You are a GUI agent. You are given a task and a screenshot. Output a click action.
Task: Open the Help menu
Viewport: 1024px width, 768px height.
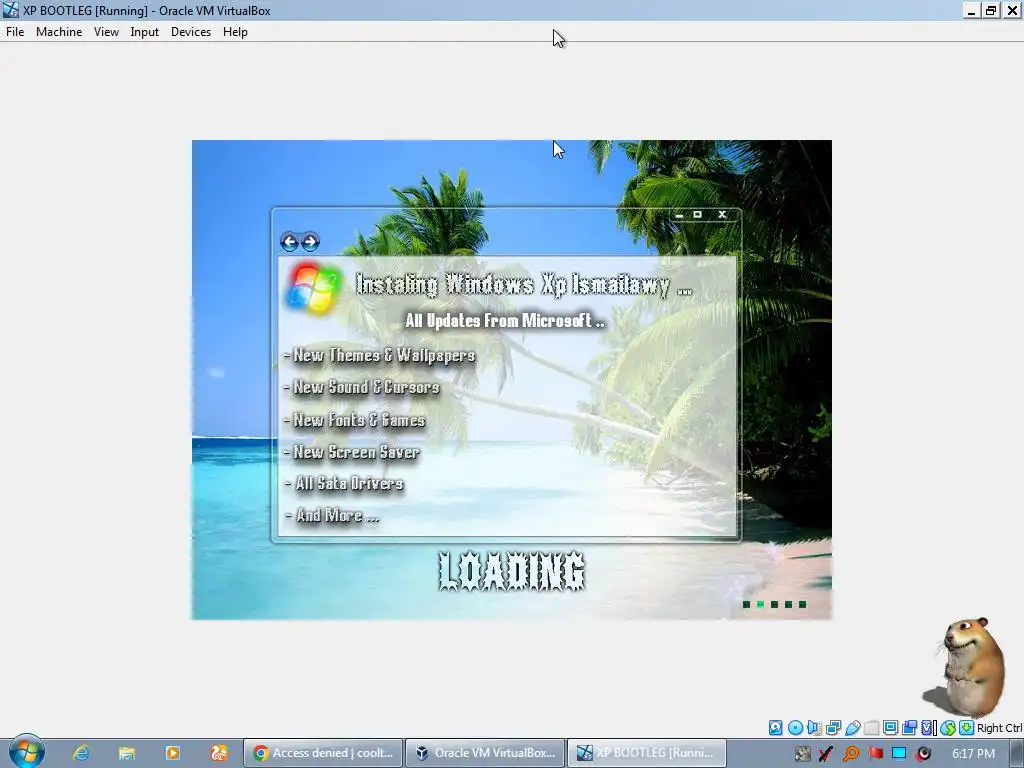tap(235, 32)
